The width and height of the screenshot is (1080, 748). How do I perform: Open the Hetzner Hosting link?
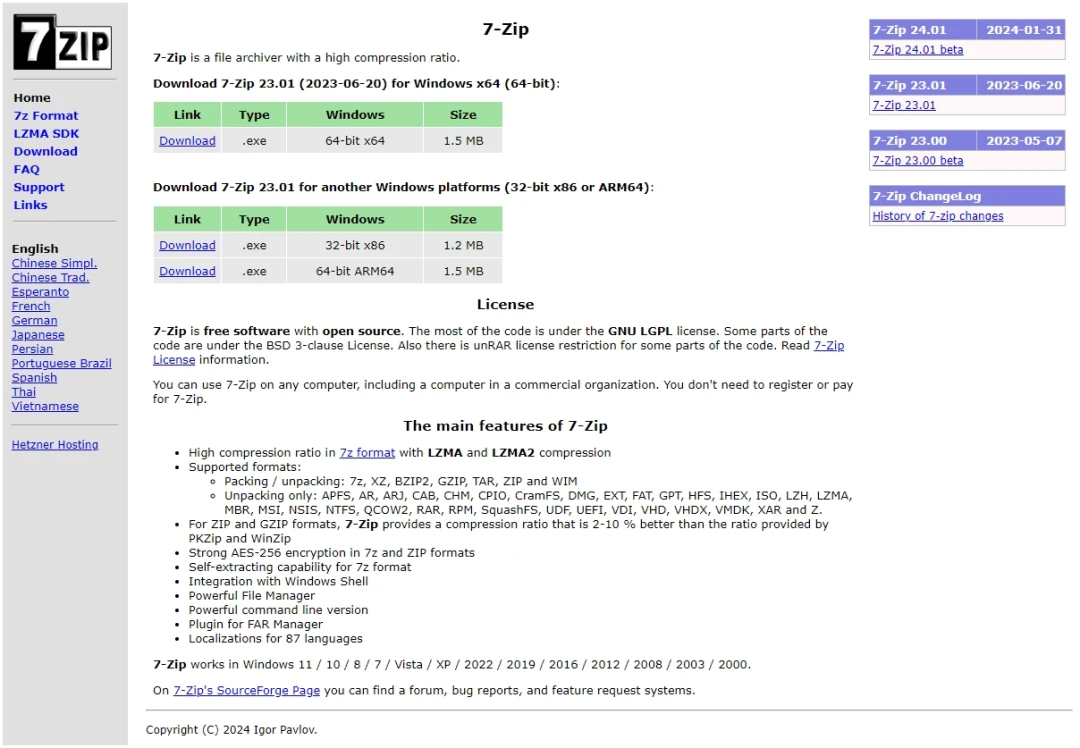tap(54, 445)
